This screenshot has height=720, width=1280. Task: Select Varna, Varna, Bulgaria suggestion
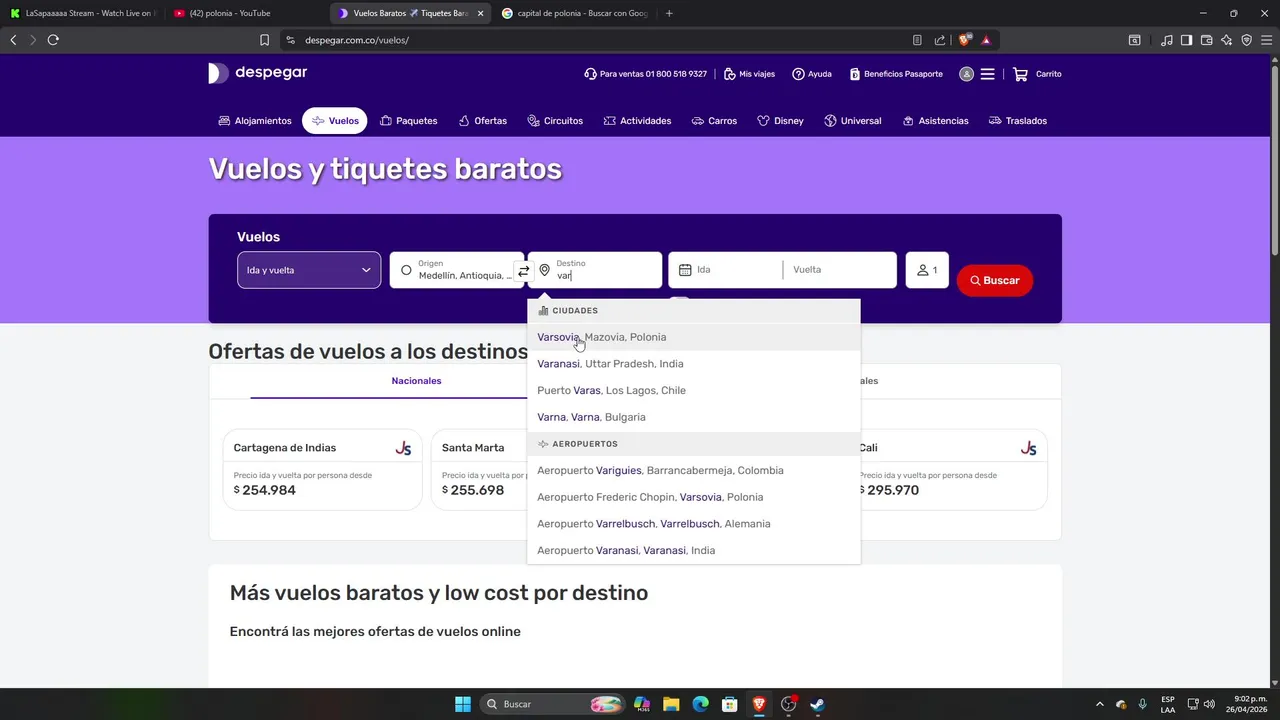click(x=693, y=417)
